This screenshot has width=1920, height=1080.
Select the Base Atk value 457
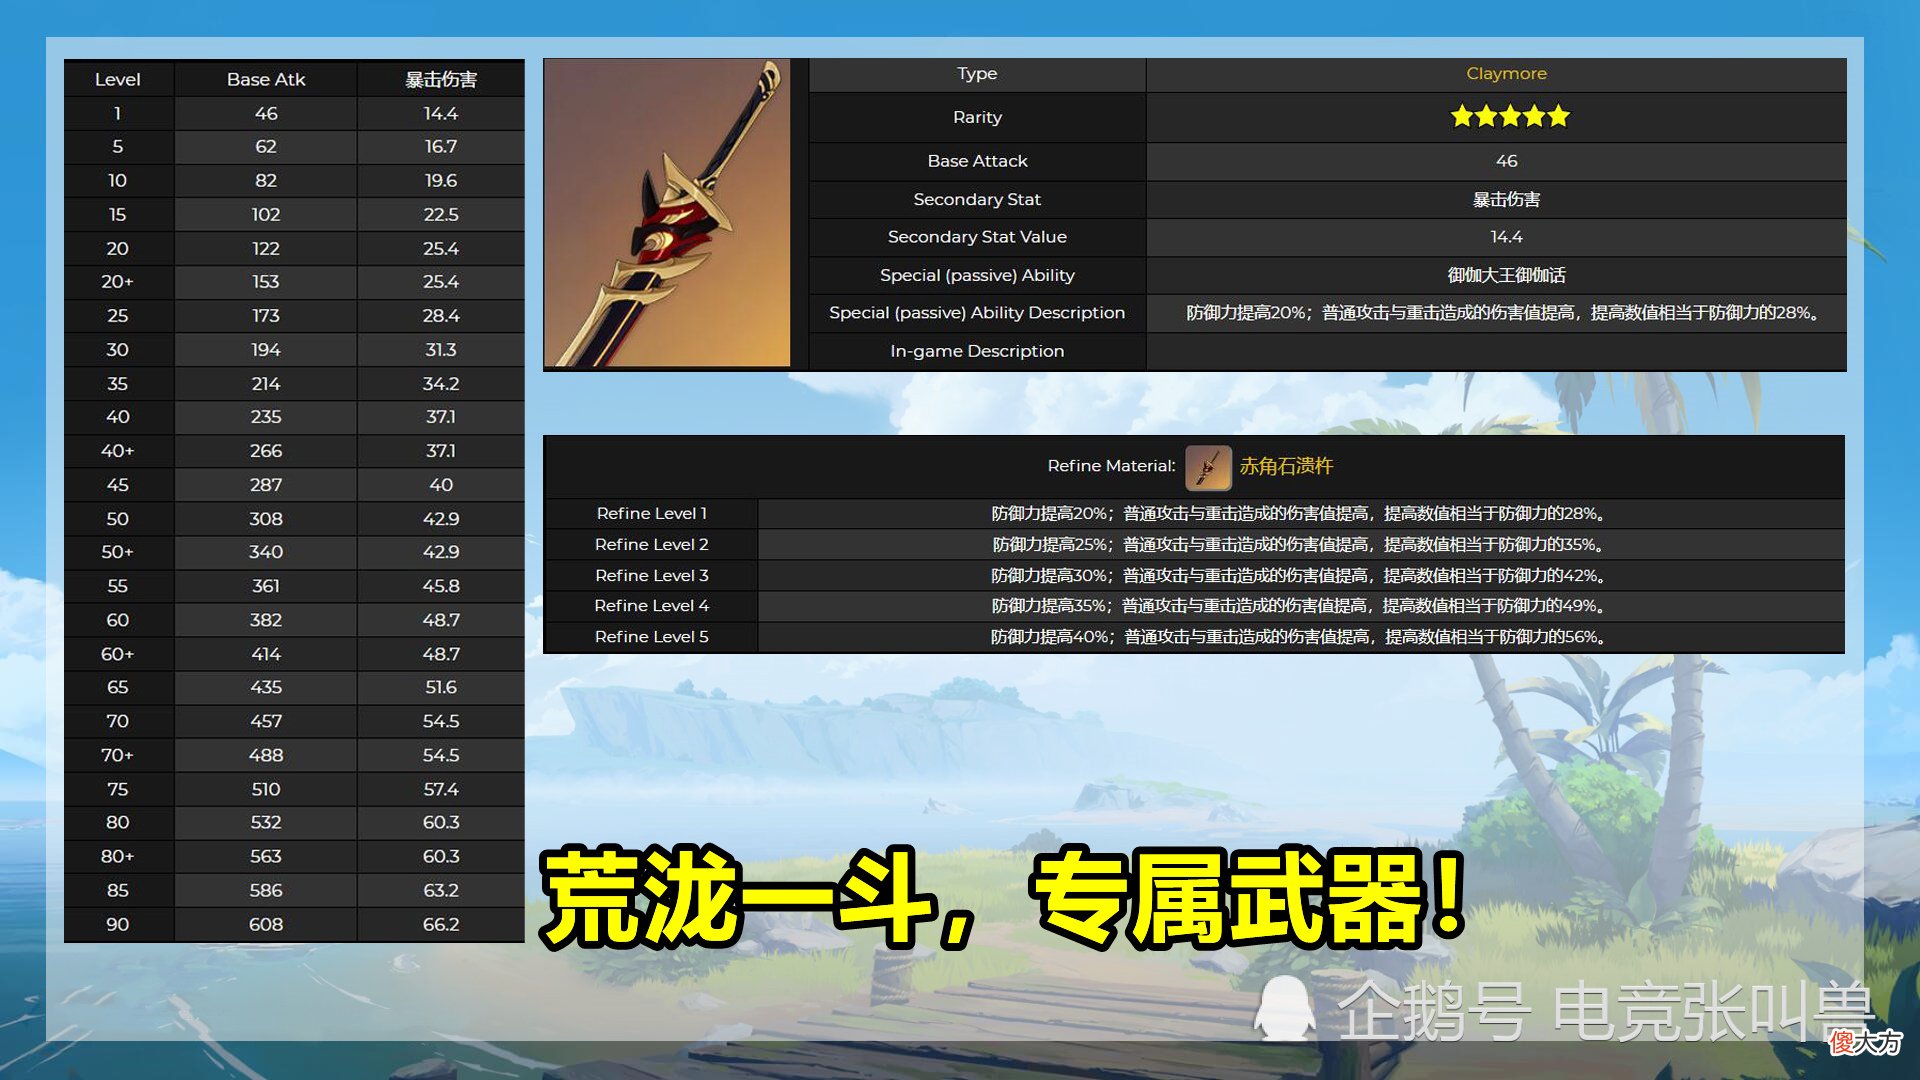tap(266, 722)
